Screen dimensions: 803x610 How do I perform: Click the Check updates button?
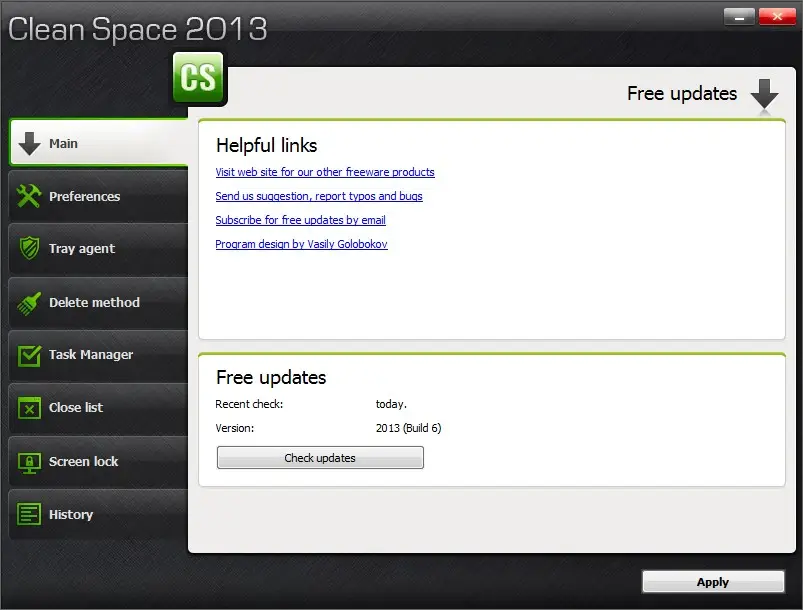coord(320,457)
